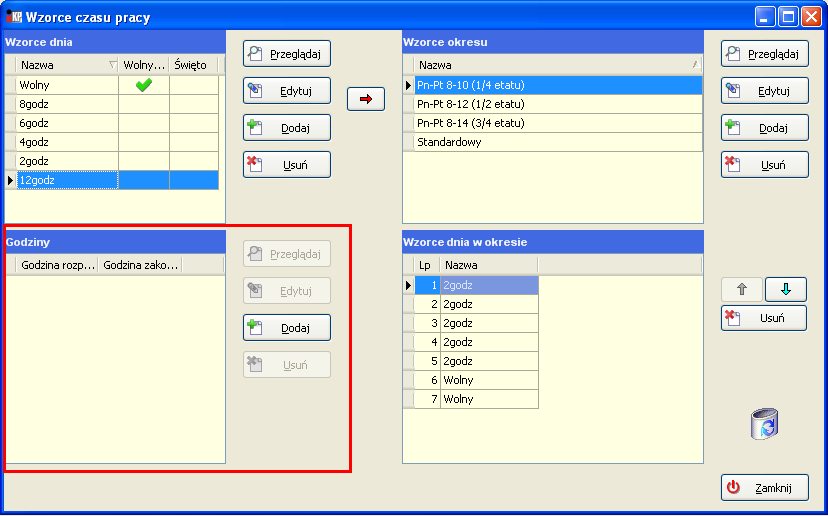Click the red right arrow button
This screenshot has width=828, height=516.
366,99
